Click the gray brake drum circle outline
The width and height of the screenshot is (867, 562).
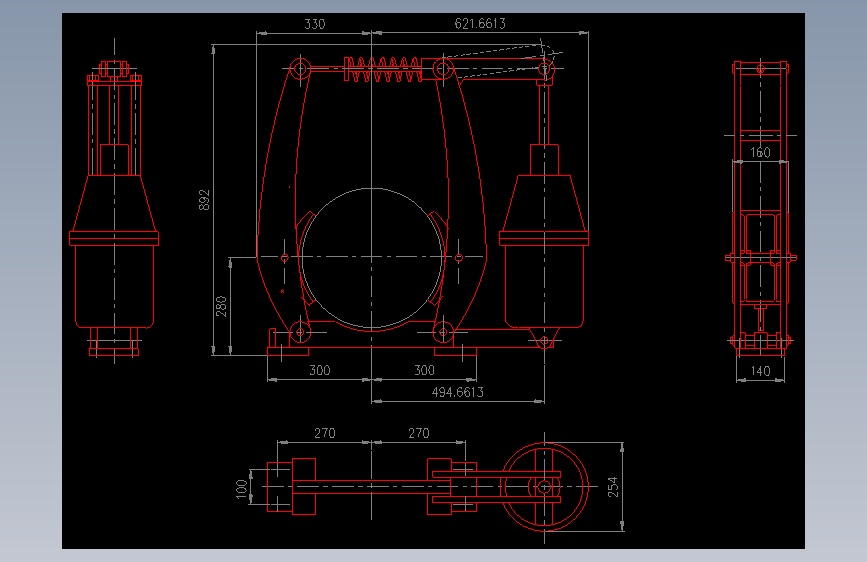(x=372, y=257)
